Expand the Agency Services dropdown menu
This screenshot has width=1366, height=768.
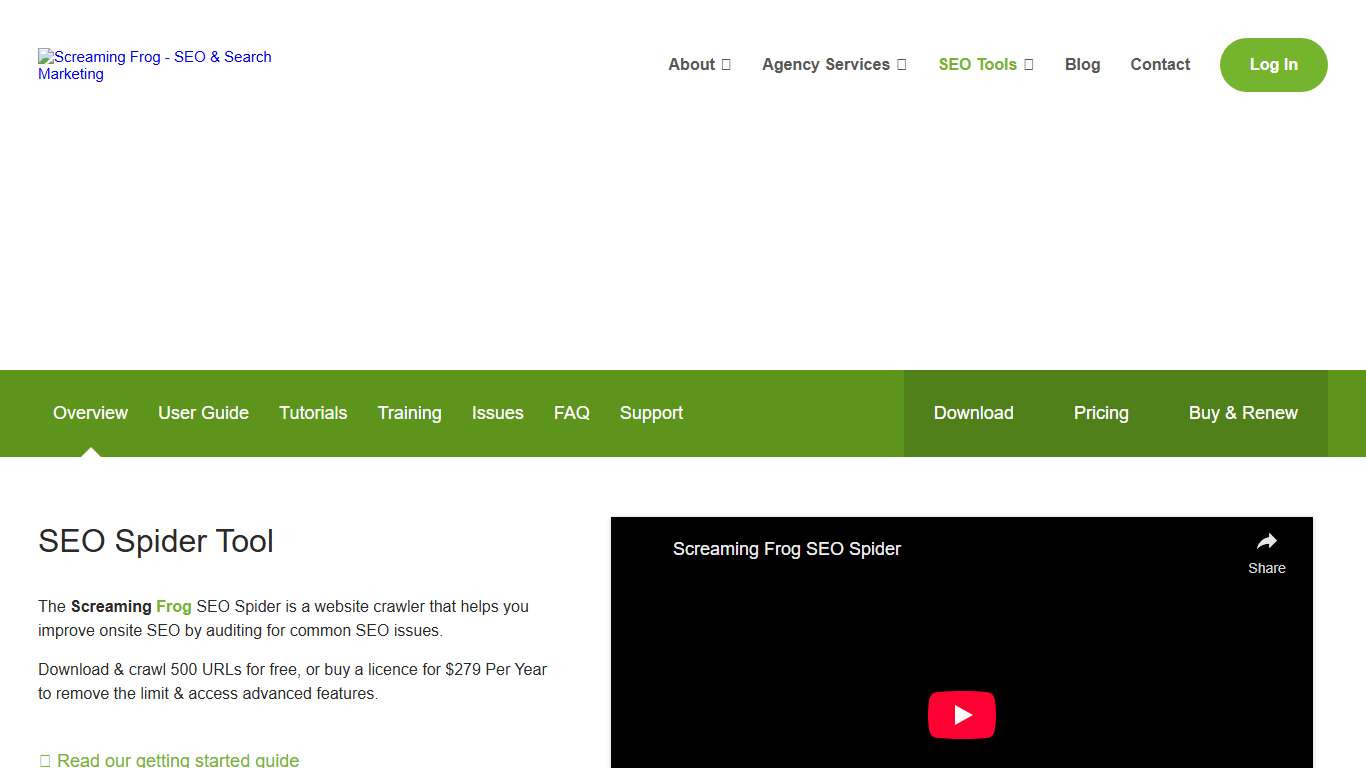coord(826,64)
